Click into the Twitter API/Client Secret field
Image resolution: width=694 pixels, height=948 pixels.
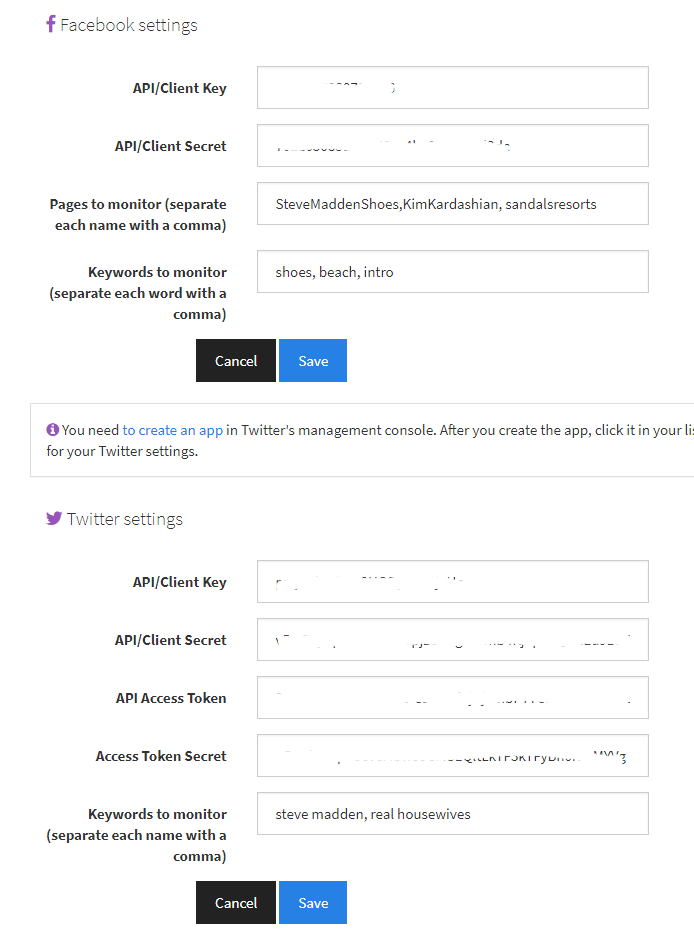pyautogui.click(x=452, y=640)
